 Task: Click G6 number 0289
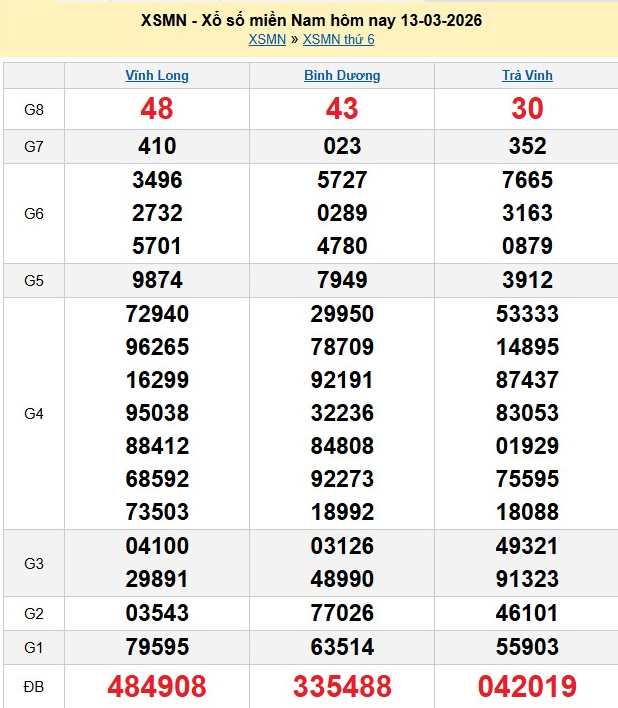point(342,213)
